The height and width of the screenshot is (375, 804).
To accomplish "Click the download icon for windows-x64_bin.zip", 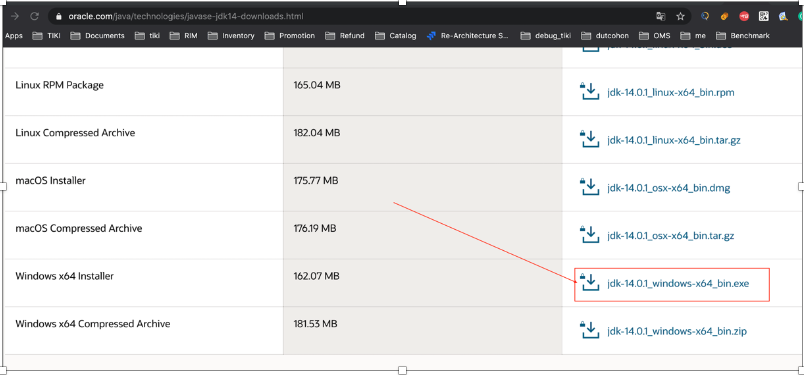I will point(589,331).
